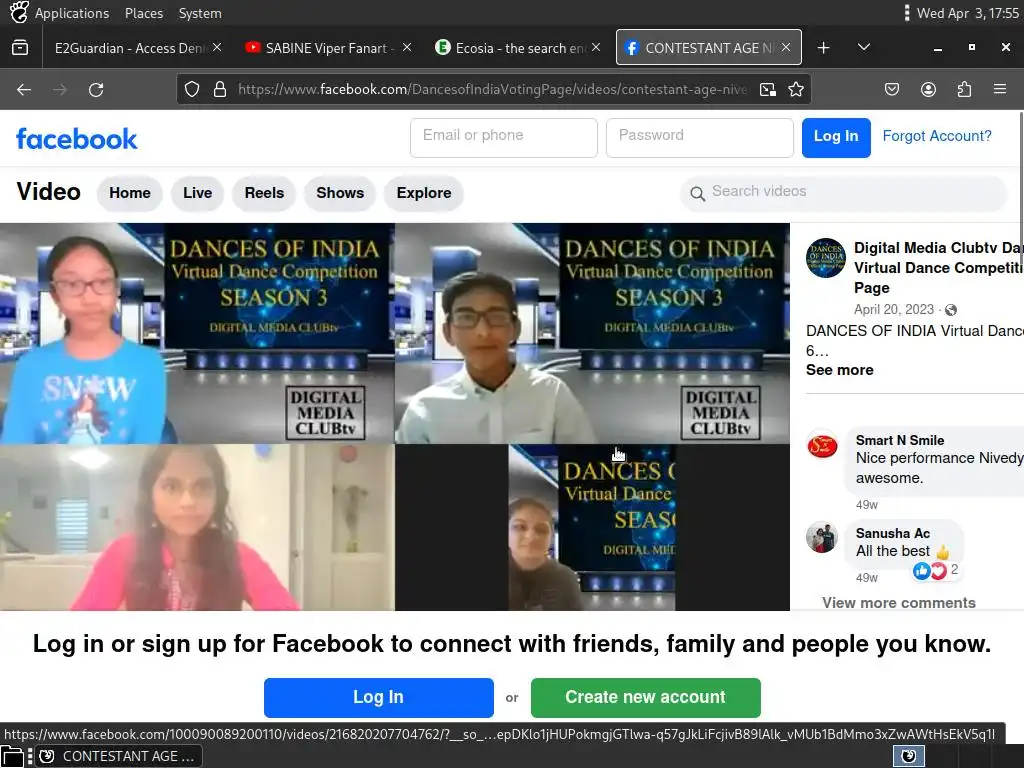1024x768 pixels.
Task: Click the CONTESTANT AGE taskbar window button
Action: click(119, 756)
